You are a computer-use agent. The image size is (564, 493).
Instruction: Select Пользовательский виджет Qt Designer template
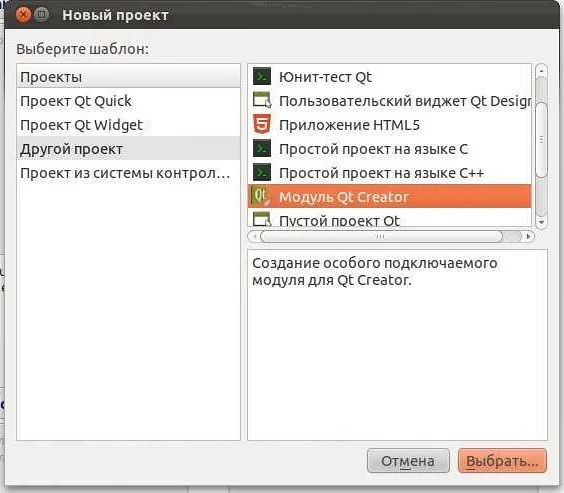click(390, 101)
